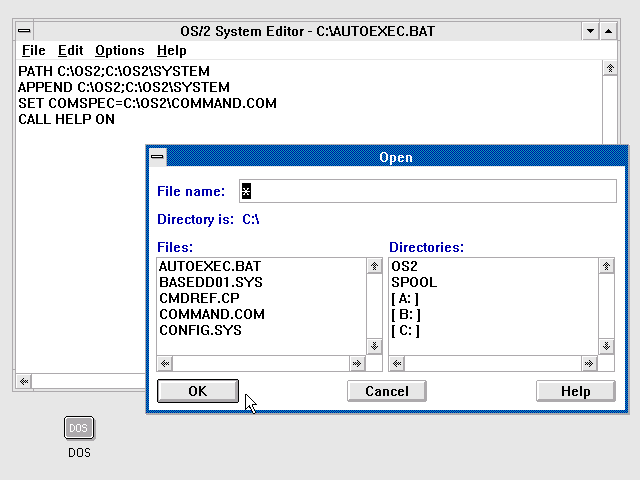Click the Files list vertical scrollbar track
Viewport: 640px width, 480px height.
(x=374, y=306)
